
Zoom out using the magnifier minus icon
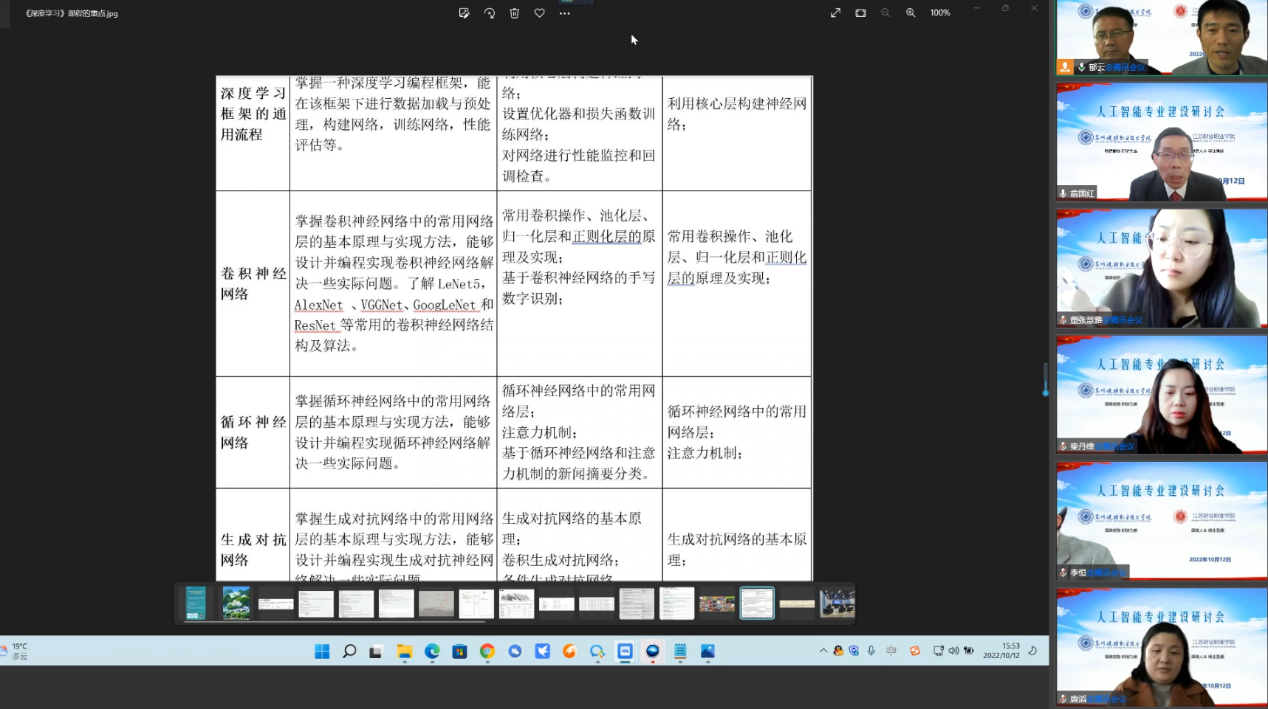pyautogui.click(x=885, y=13)
